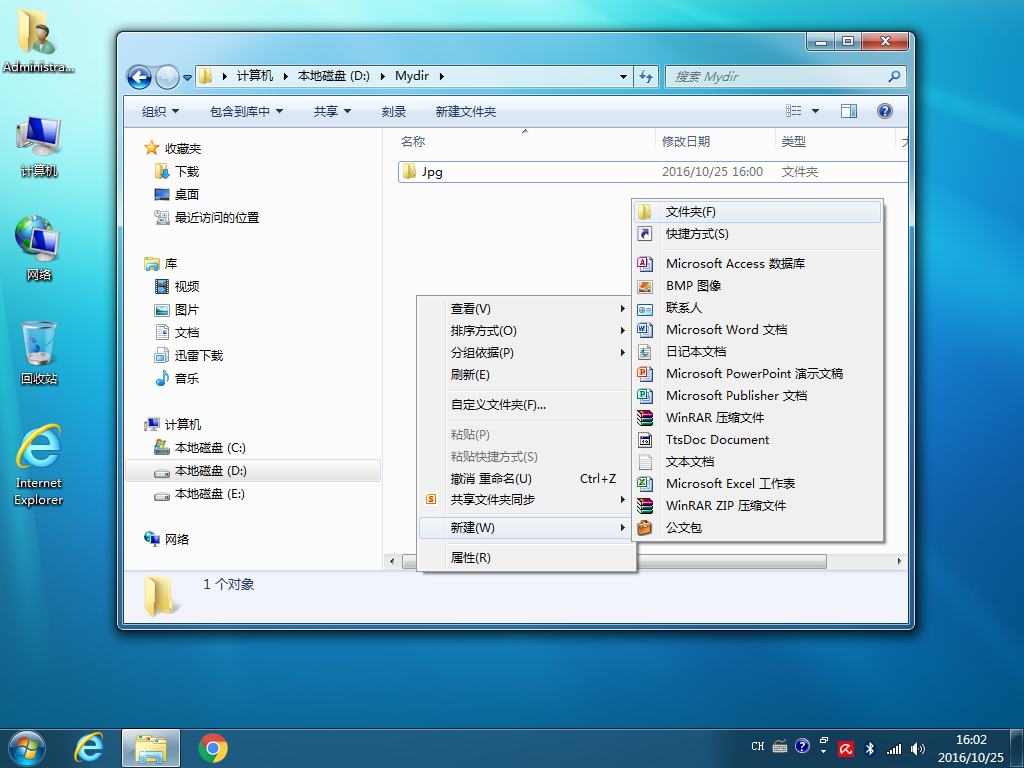Create a new 公文包
The width and height of the screenshot is (1024, 768).
pos(758,528)
